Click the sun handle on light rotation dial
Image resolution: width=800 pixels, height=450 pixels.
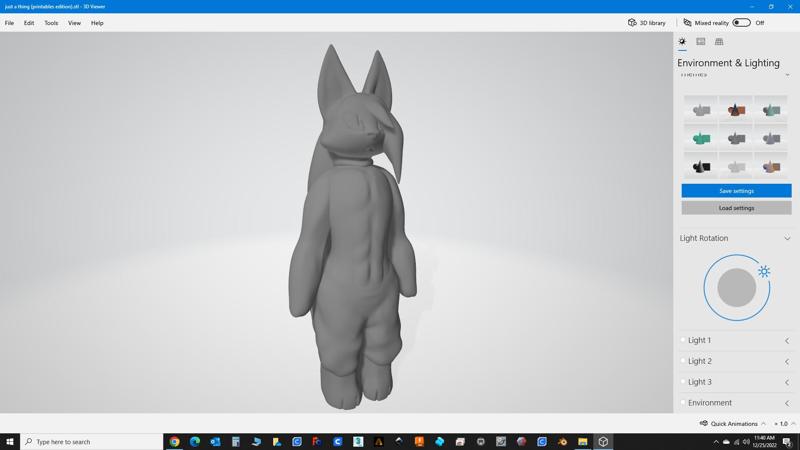click(x=764, y=271)
